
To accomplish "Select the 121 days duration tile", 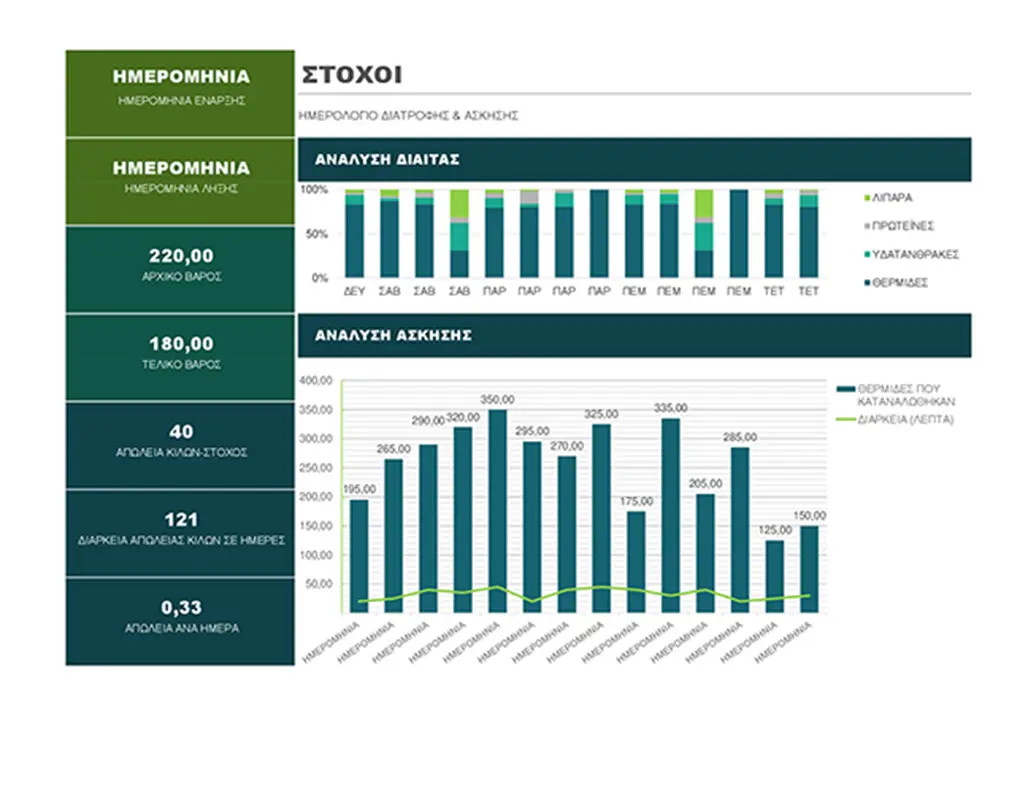I will point(181,533).
